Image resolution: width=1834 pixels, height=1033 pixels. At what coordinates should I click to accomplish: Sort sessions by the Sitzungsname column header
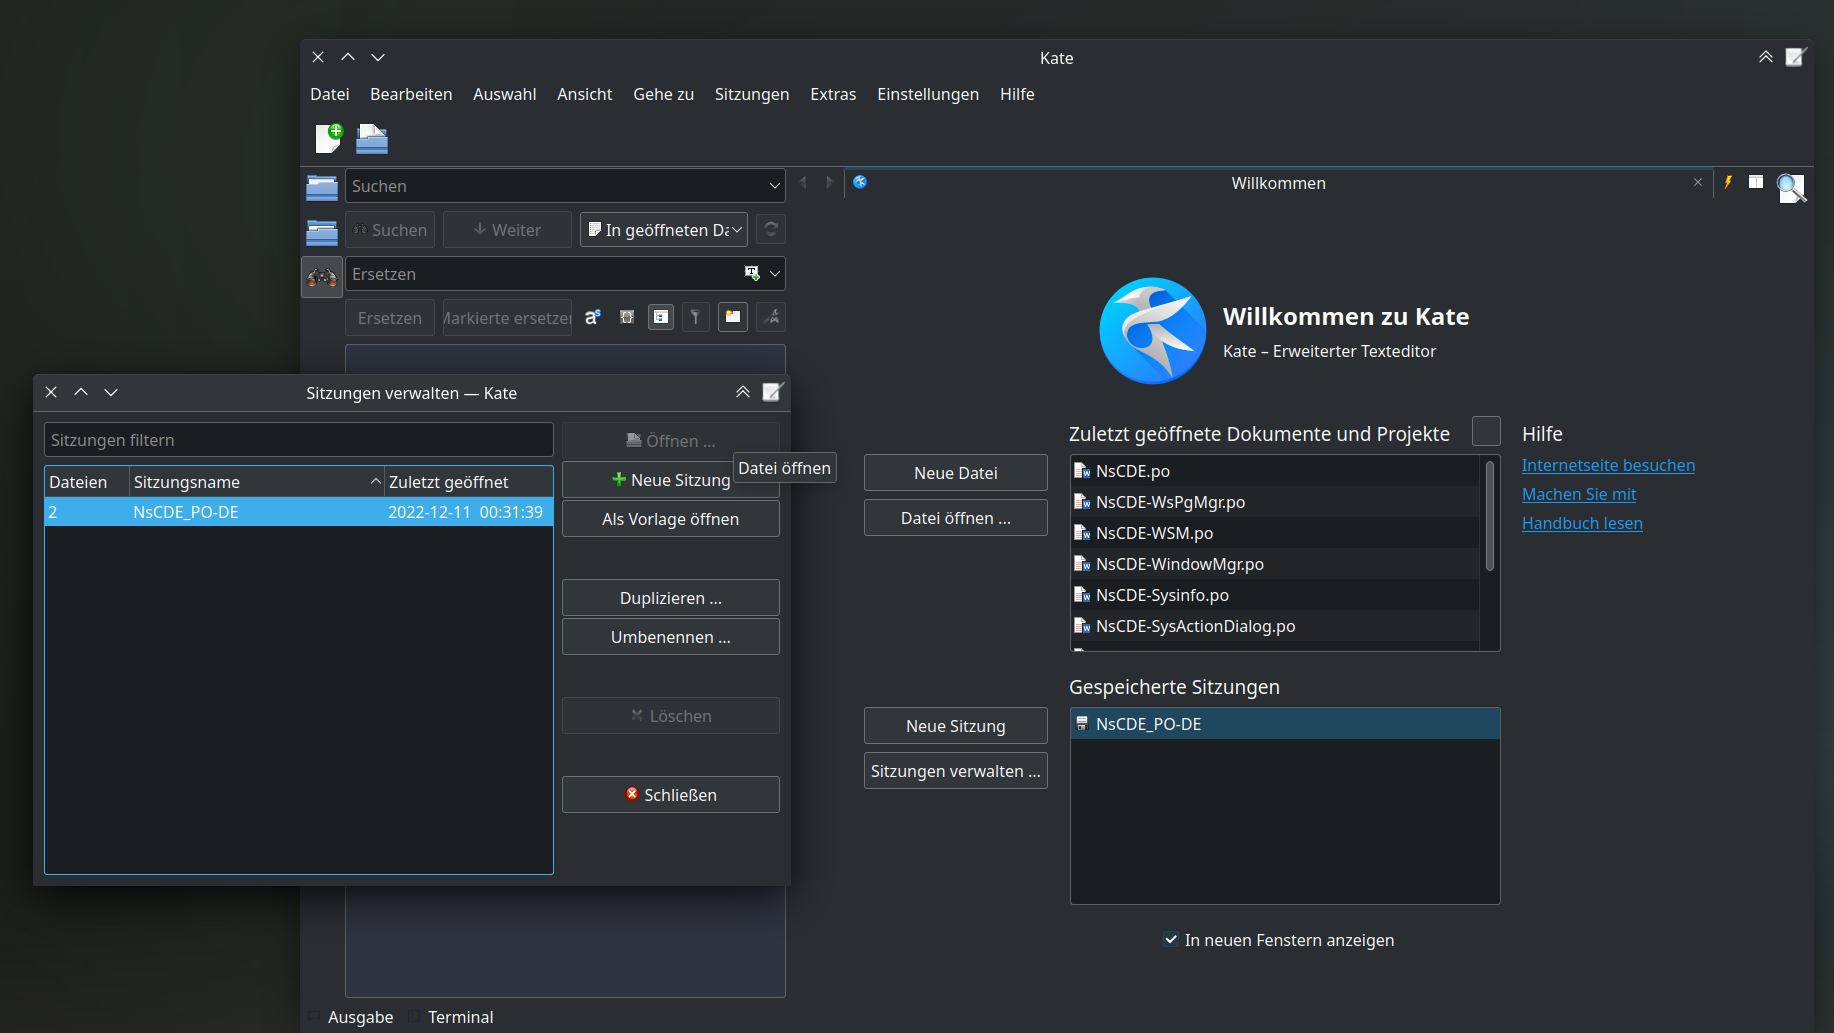click(257, 482)
